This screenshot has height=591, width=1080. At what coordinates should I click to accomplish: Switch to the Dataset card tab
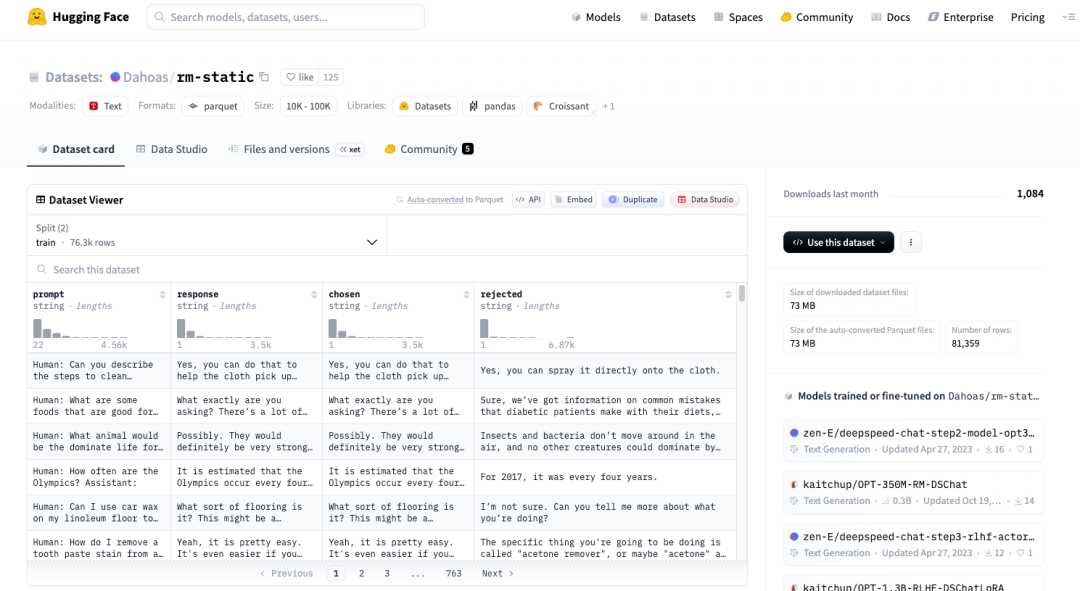(x=76, y=149)
